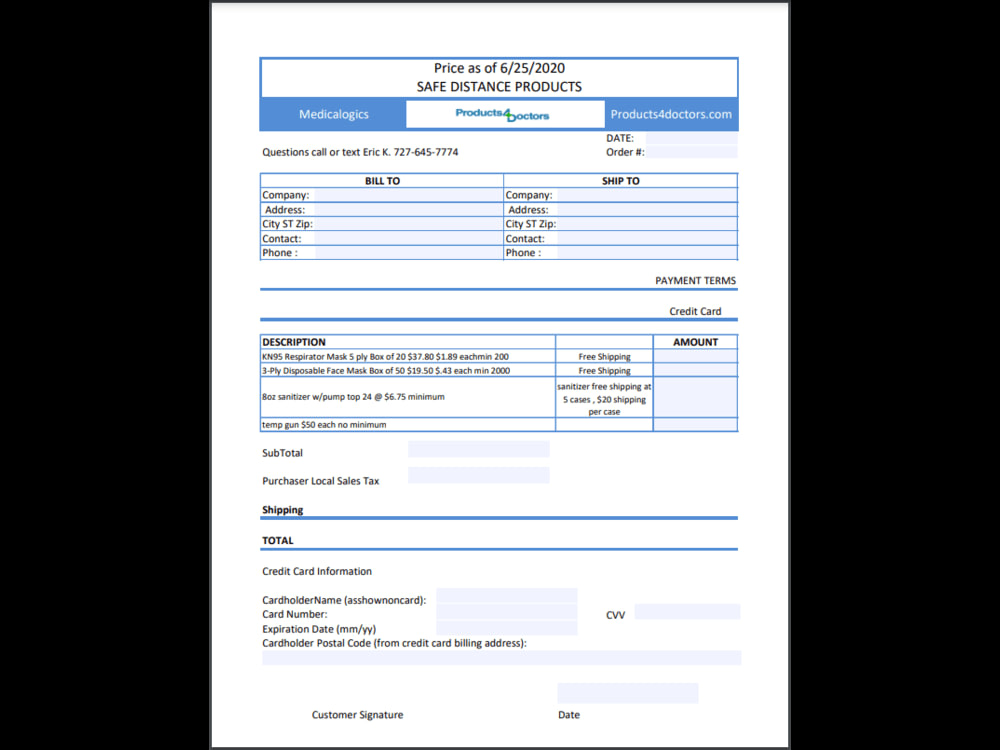1000x750 pixels.
Task: Click 'Price as of 6/25/2020' title
Action: [x=499, y=68]
